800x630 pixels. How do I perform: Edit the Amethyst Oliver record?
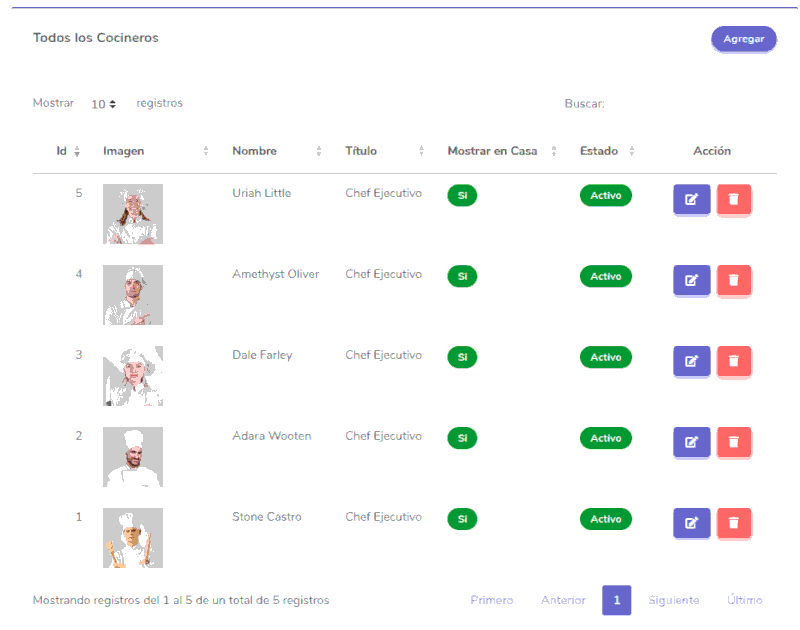pyautogui.click(x=691, y=280)
